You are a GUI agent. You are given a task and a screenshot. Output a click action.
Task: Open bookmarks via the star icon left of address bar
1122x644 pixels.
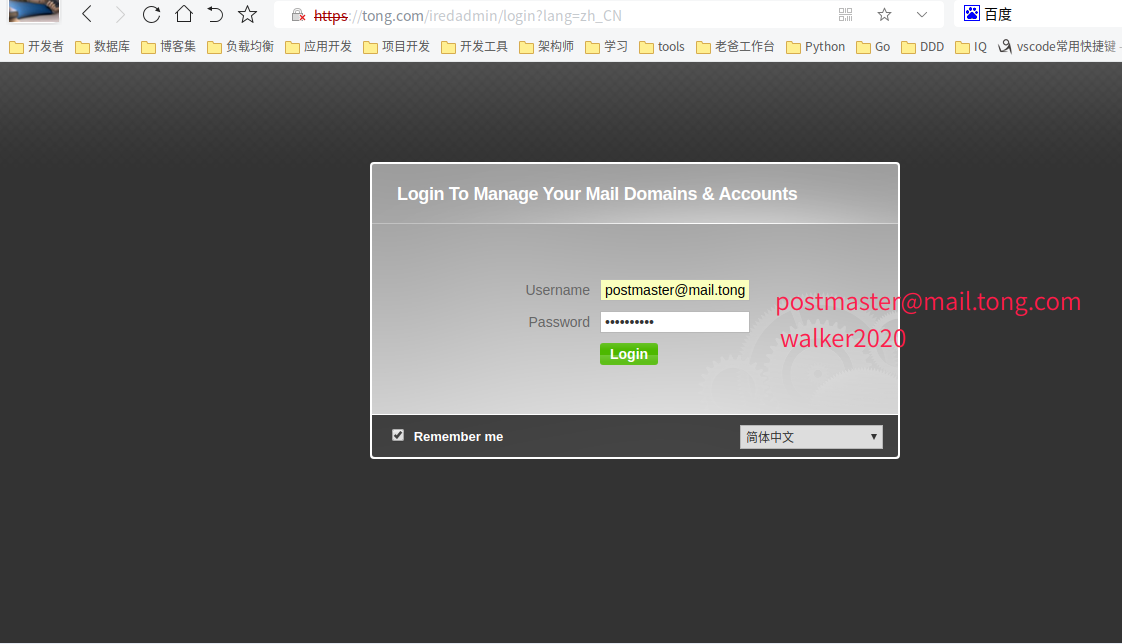(x=247, y=14)
